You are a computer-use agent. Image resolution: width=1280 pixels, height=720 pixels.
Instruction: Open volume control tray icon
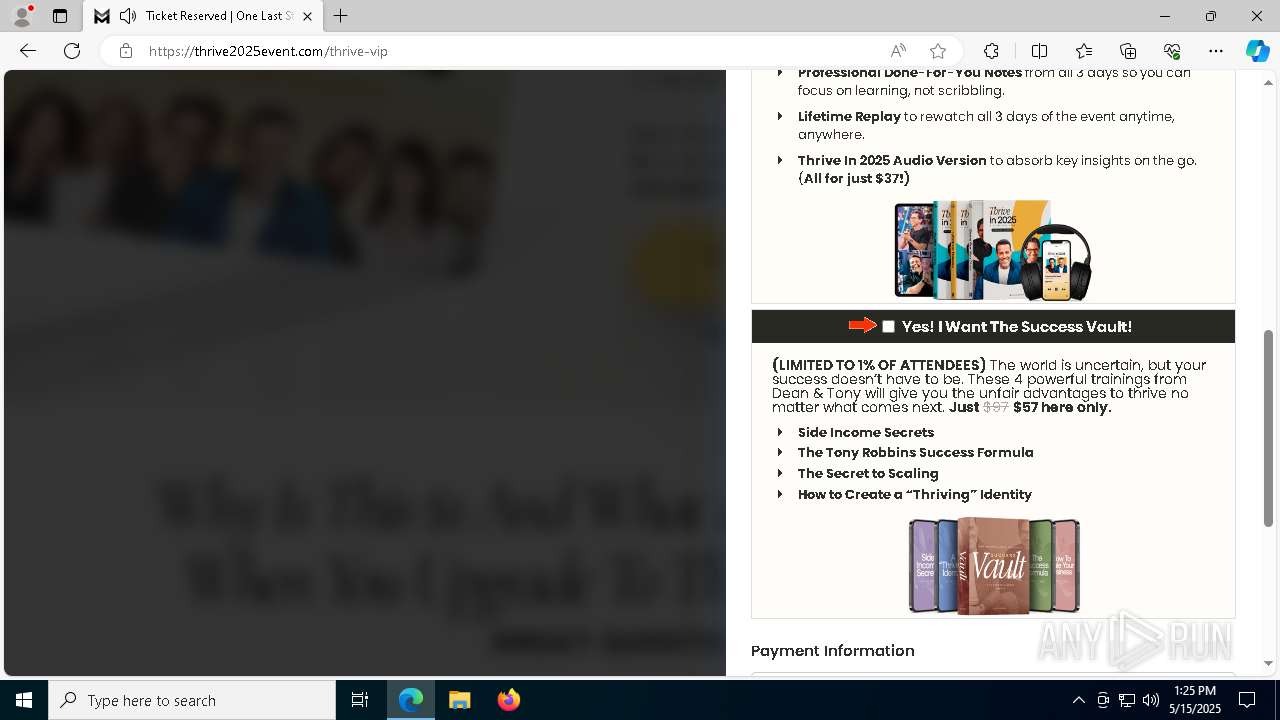(x=1151, y=700)
